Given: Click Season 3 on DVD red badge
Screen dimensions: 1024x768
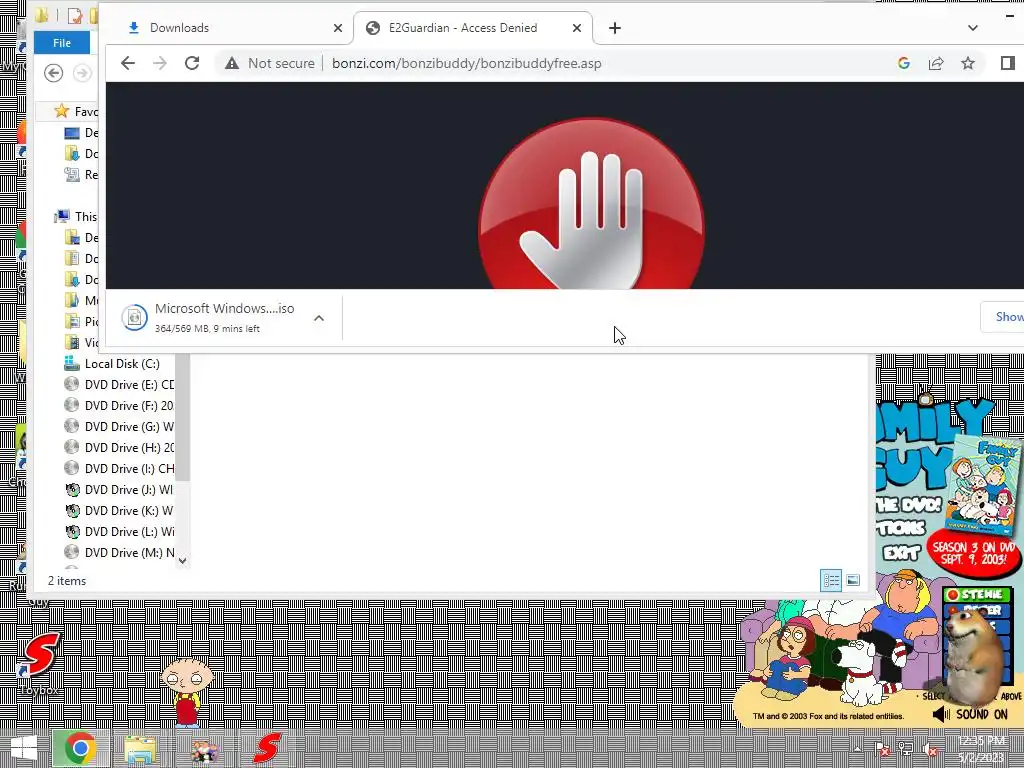Looking at the screenshot, I should (974, 552).
